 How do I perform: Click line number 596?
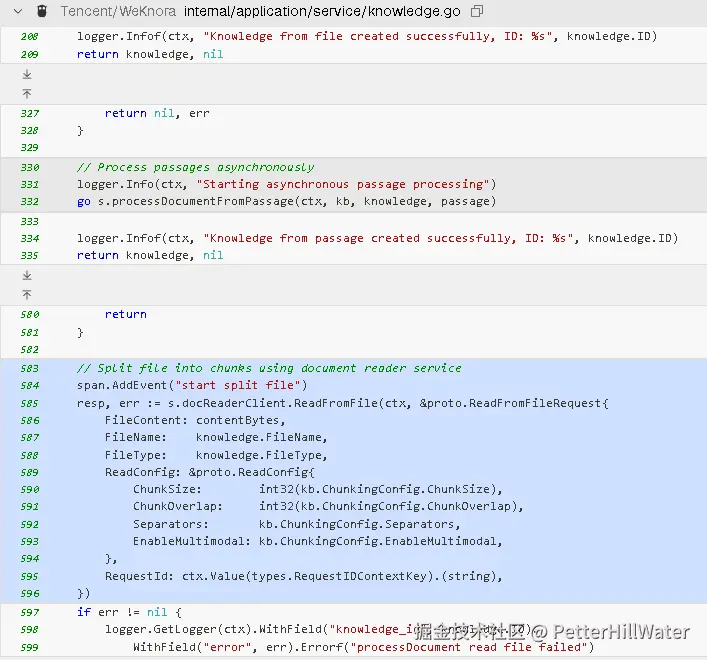tap(29, 594)
